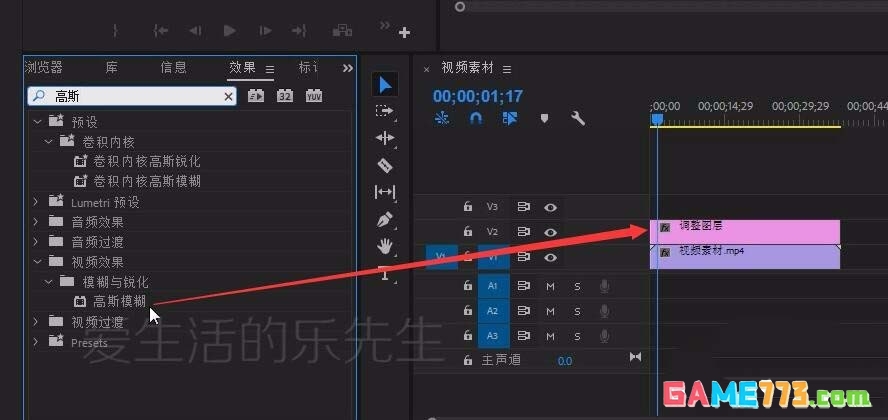888x420 pixels.
Task: Click the Go to In point button
Action: 161,31
